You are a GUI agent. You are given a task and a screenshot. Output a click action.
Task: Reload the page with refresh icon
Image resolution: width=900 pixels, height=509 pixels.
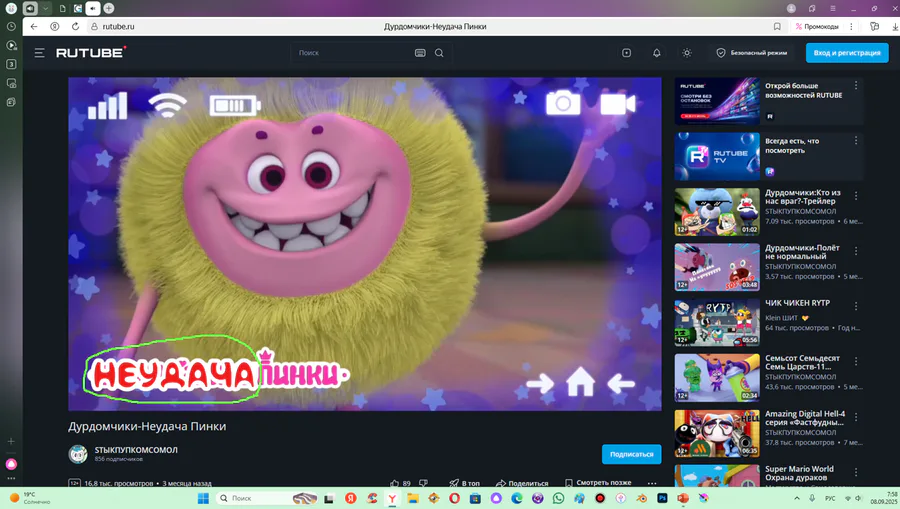point(75,26)
